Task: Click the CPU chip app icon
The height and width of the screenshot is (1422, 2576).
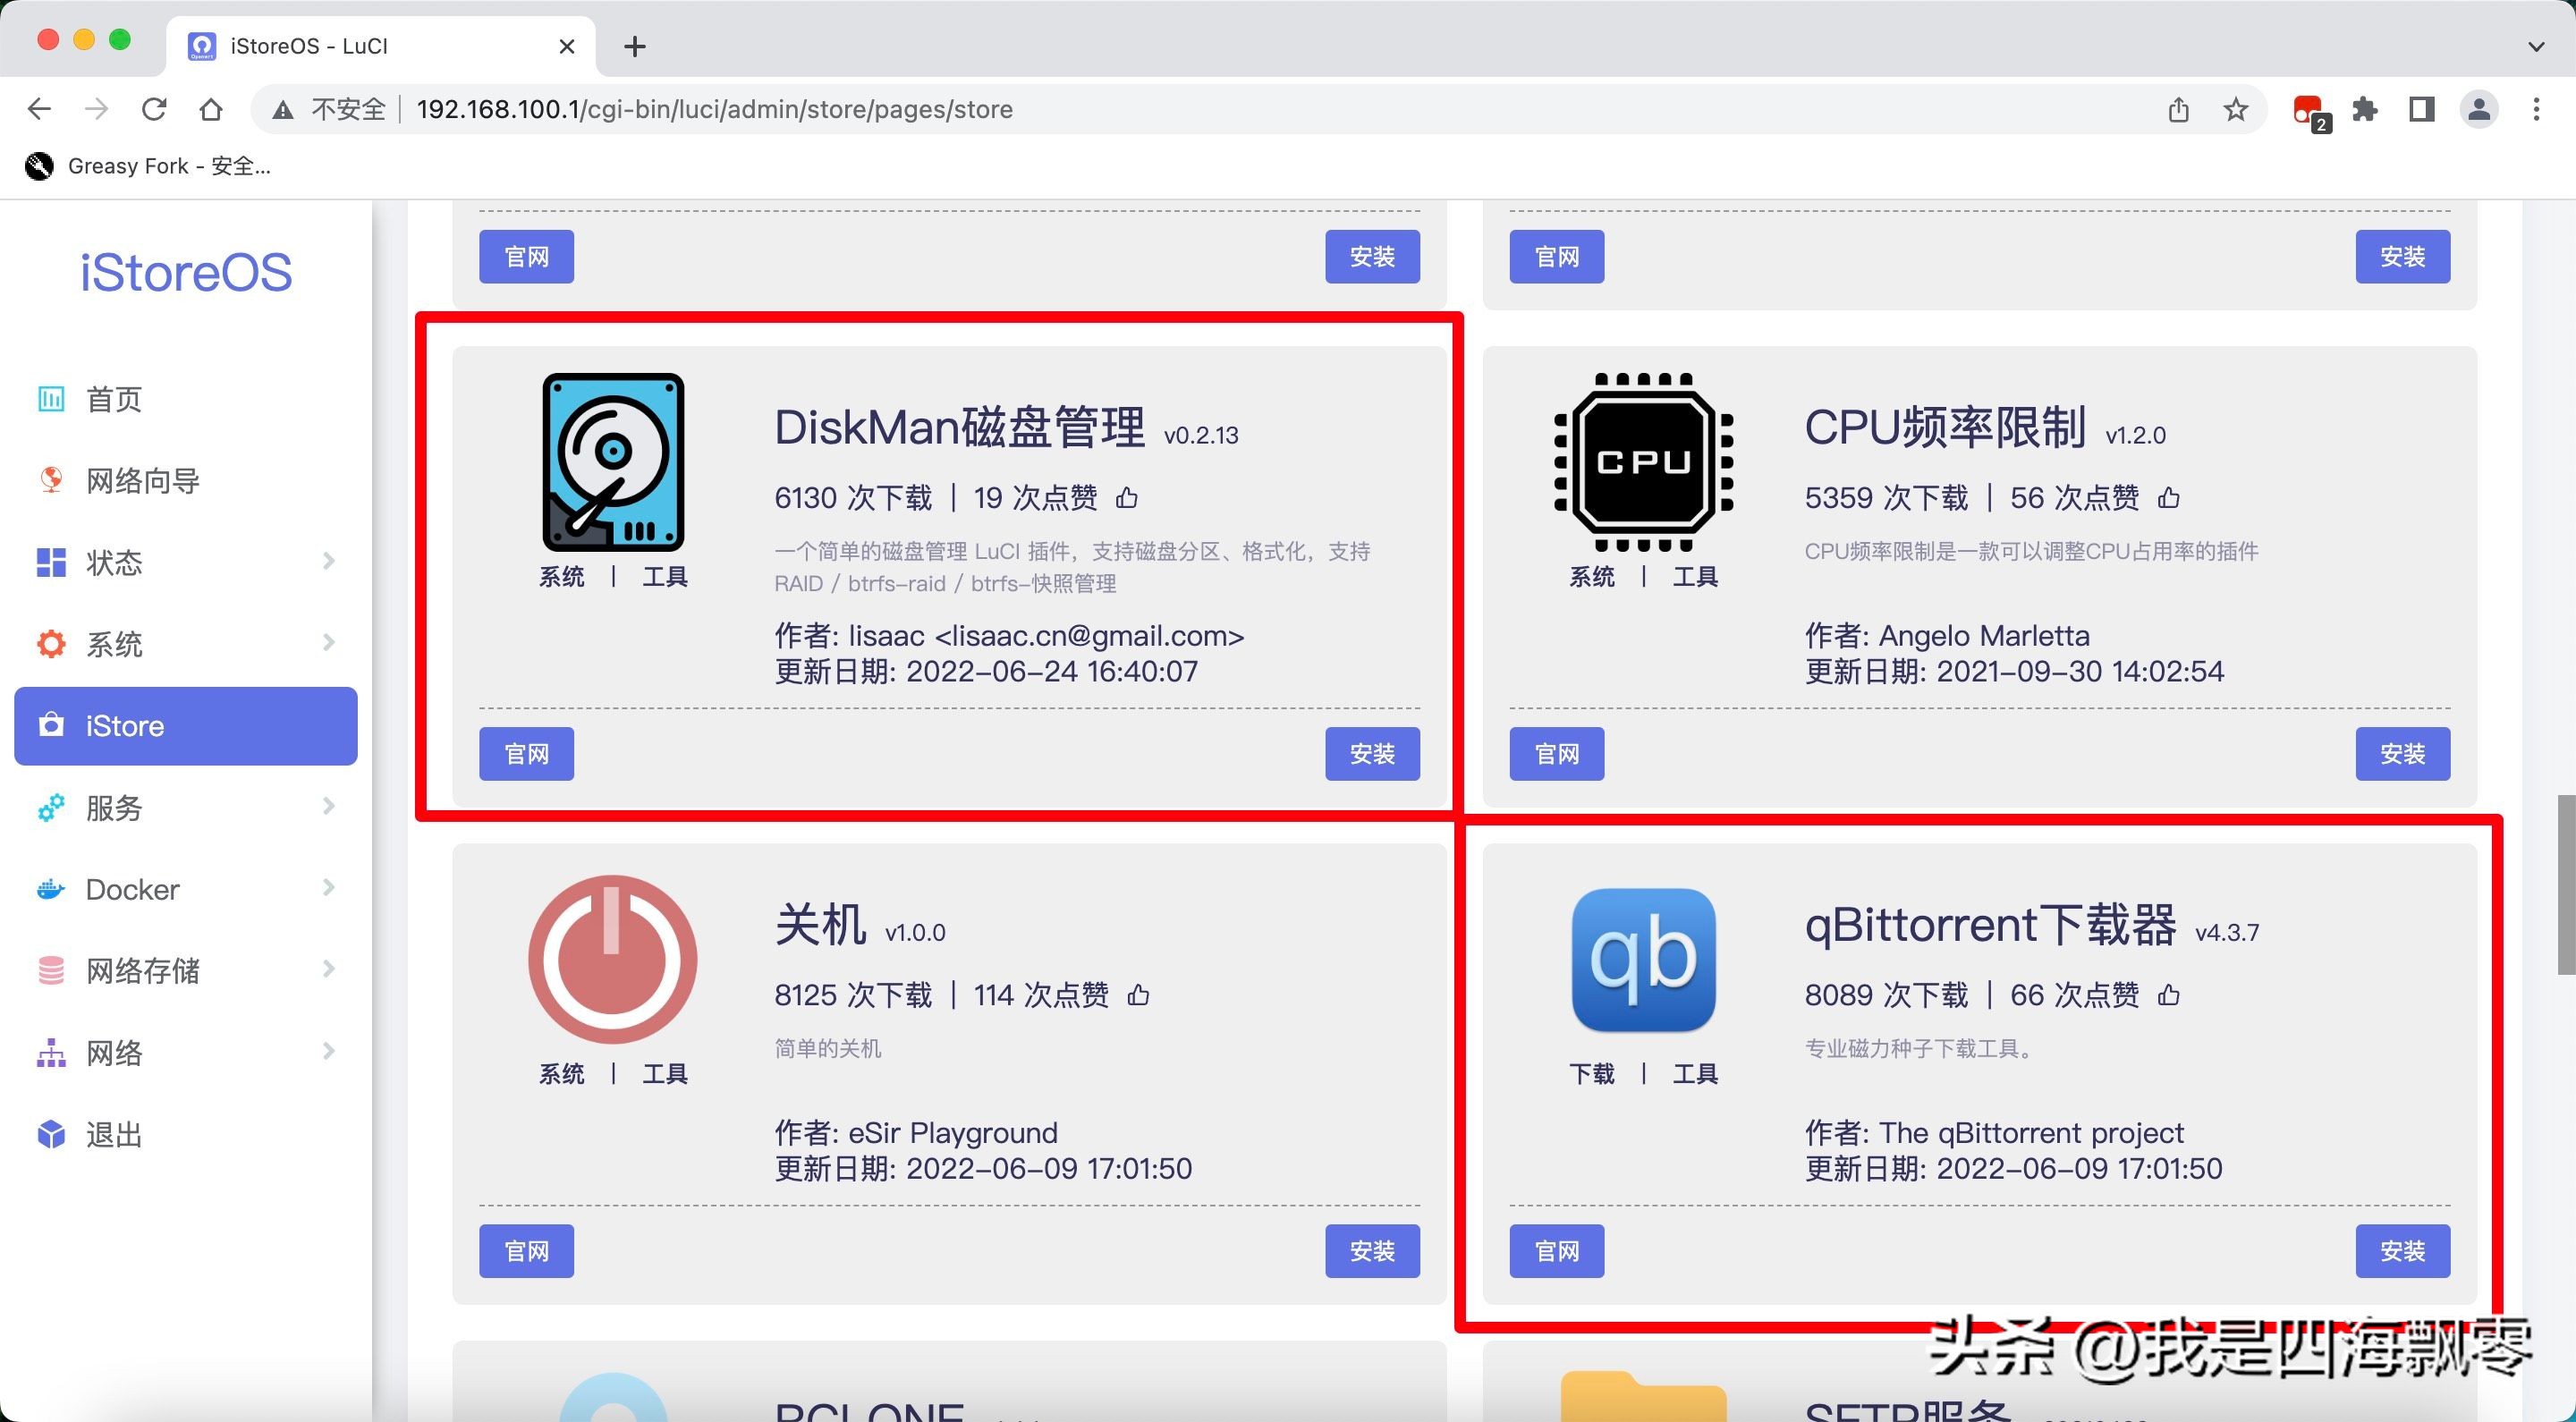Action: (x=1643, y=462)
